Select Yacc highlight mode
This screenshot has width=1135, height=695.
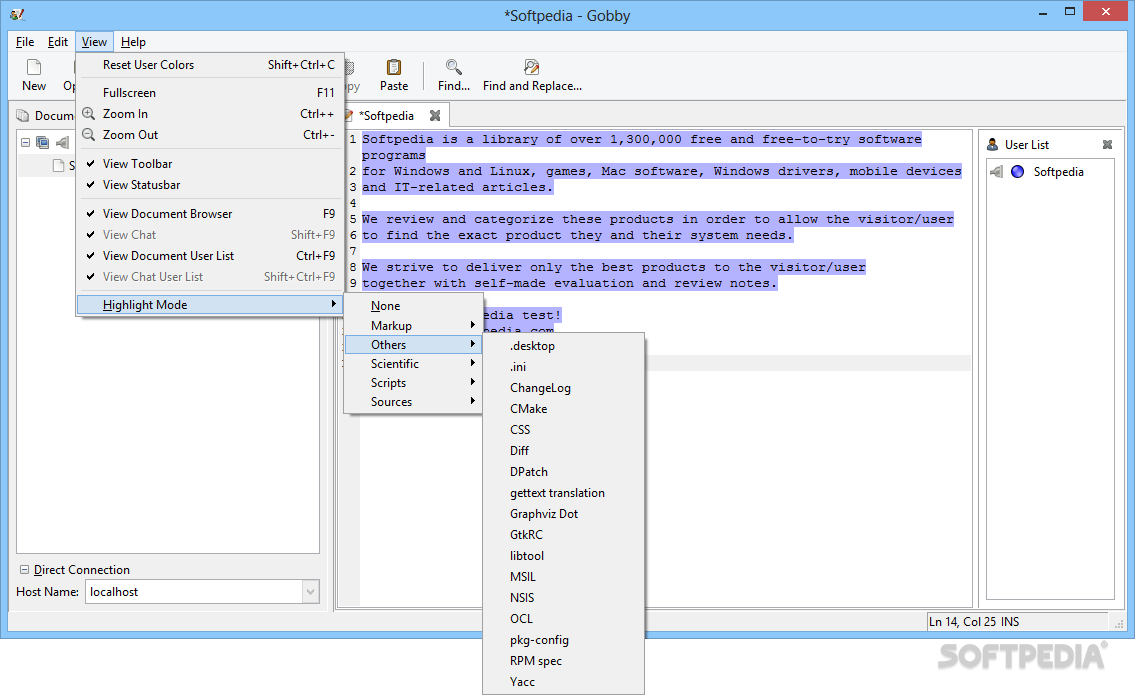563,682
